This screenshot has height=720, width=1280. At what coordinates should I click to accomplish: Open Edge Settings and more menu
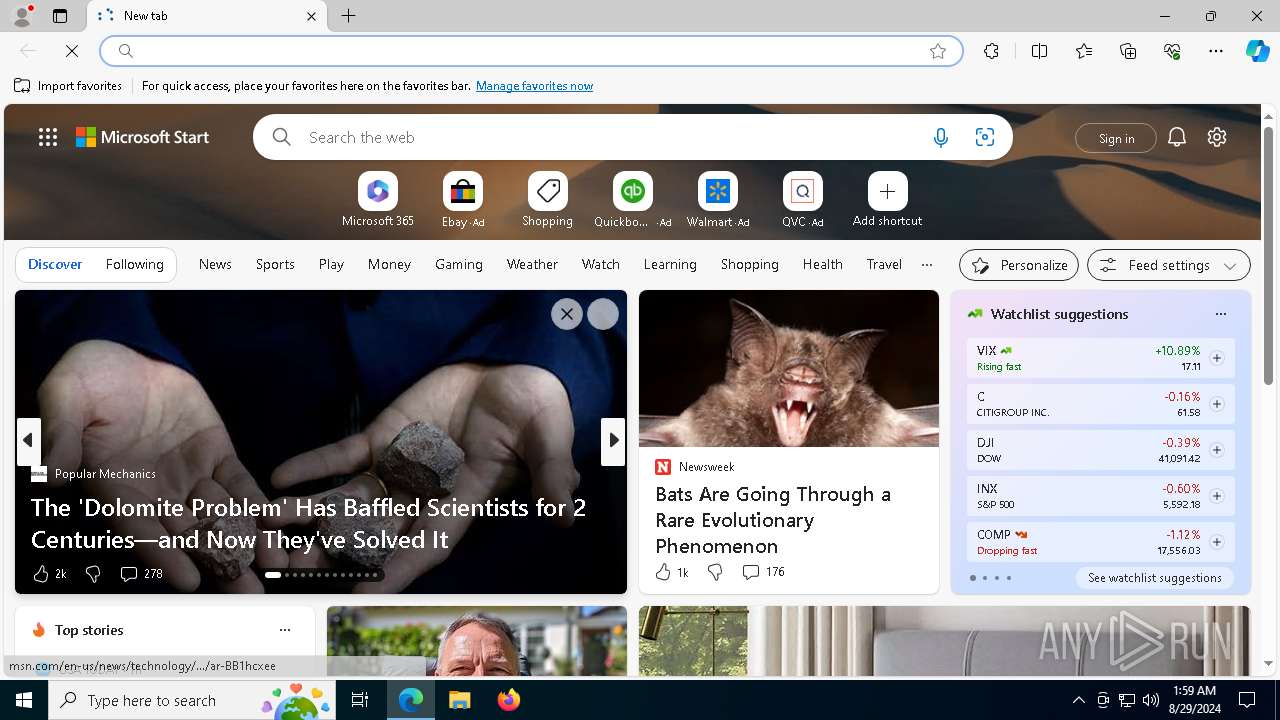pyautogui.click(x=1216, y=51)
